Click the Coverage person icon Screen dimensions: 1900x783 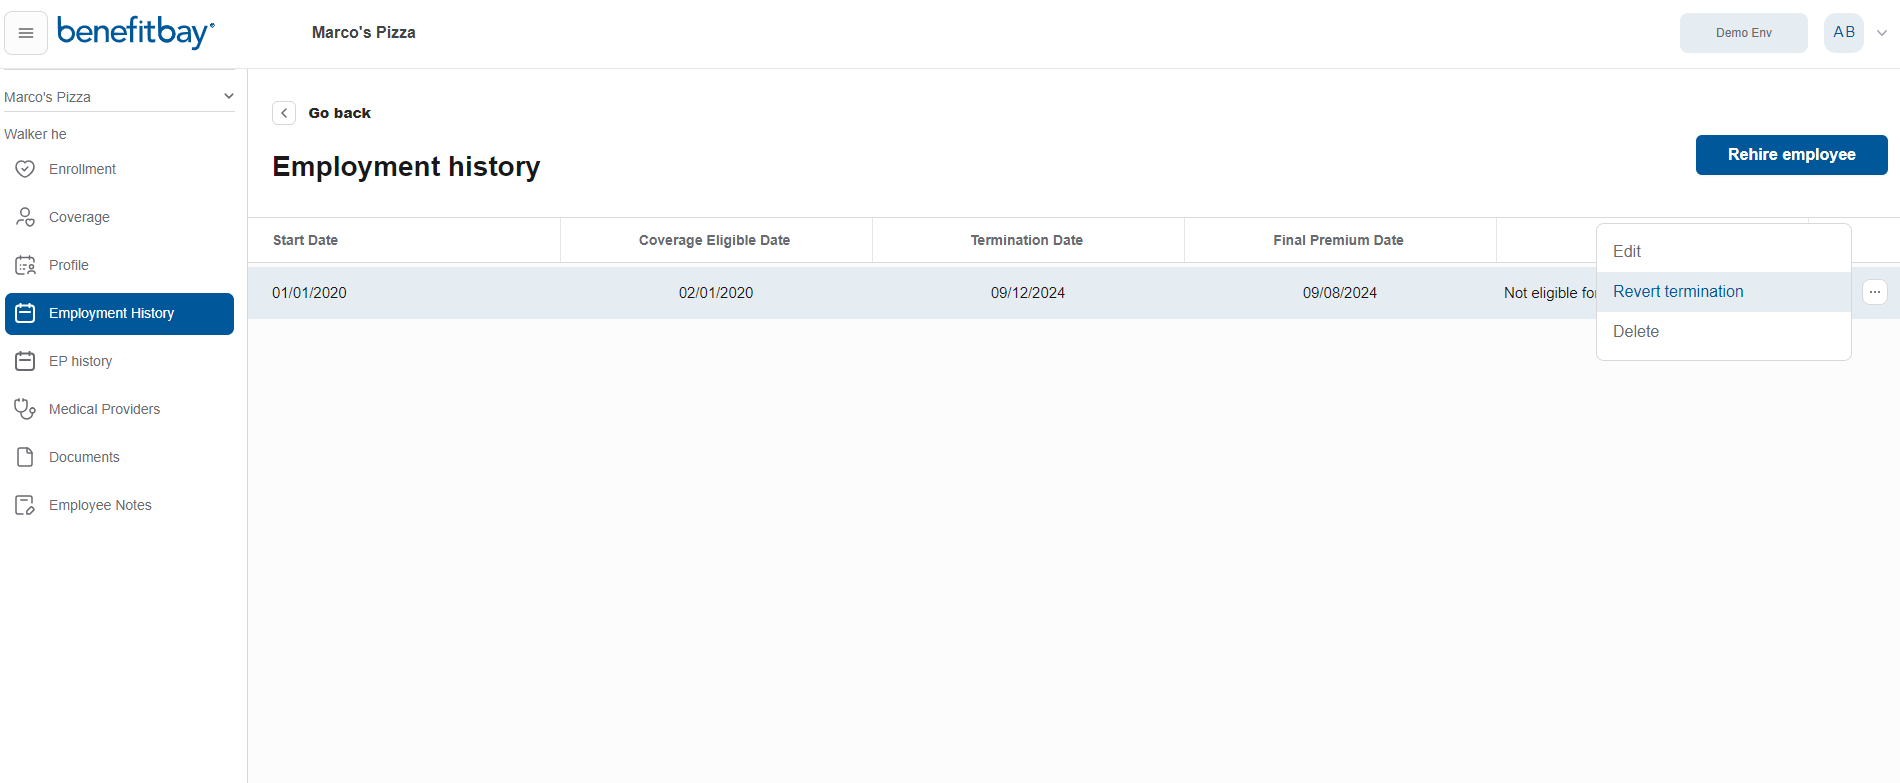pyautogui.click(x=25, y=217)
